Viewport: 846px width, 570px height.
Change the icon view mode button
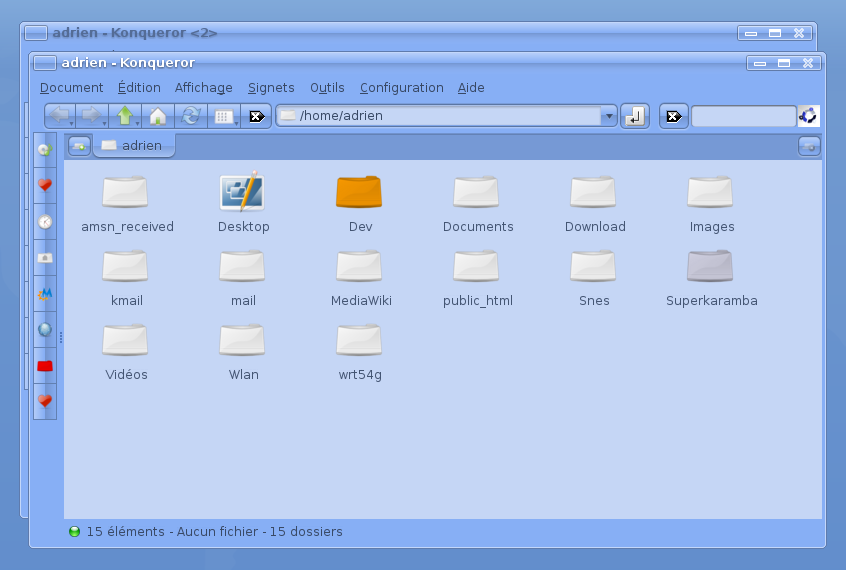tap(222, 116)
